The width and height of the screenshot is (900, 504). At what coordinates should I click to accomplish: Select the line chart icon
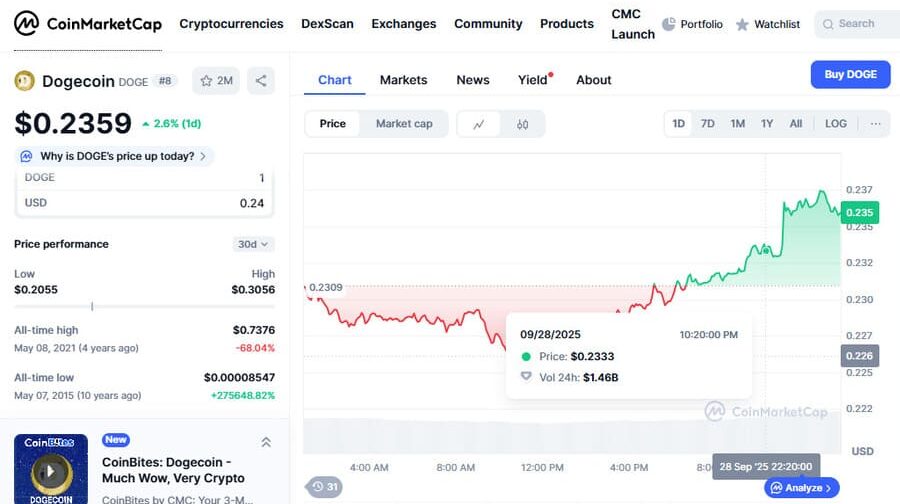479,124
